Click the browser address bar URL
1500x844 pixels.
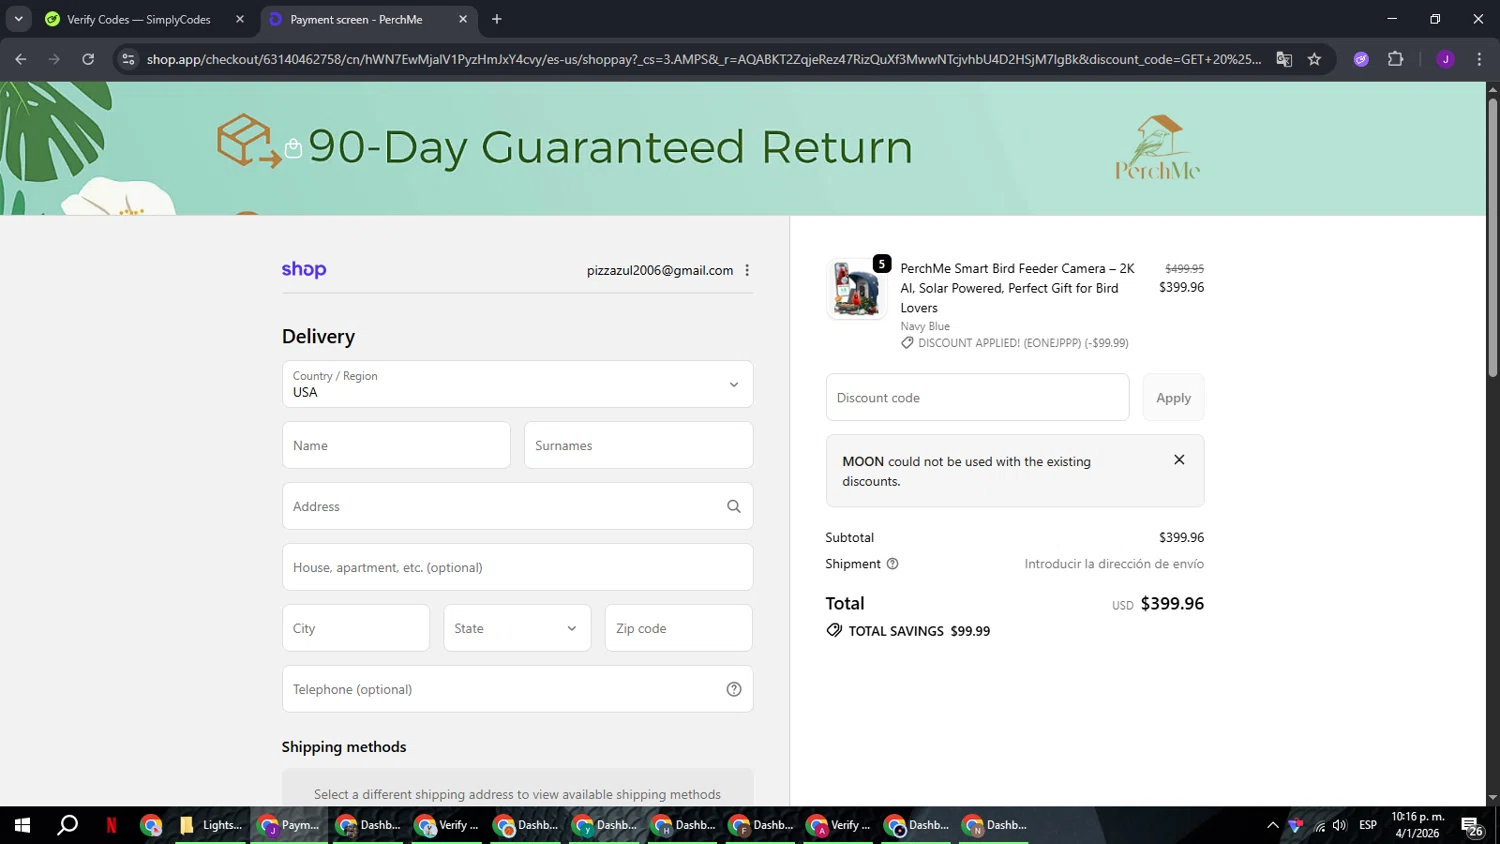point(703,59)
